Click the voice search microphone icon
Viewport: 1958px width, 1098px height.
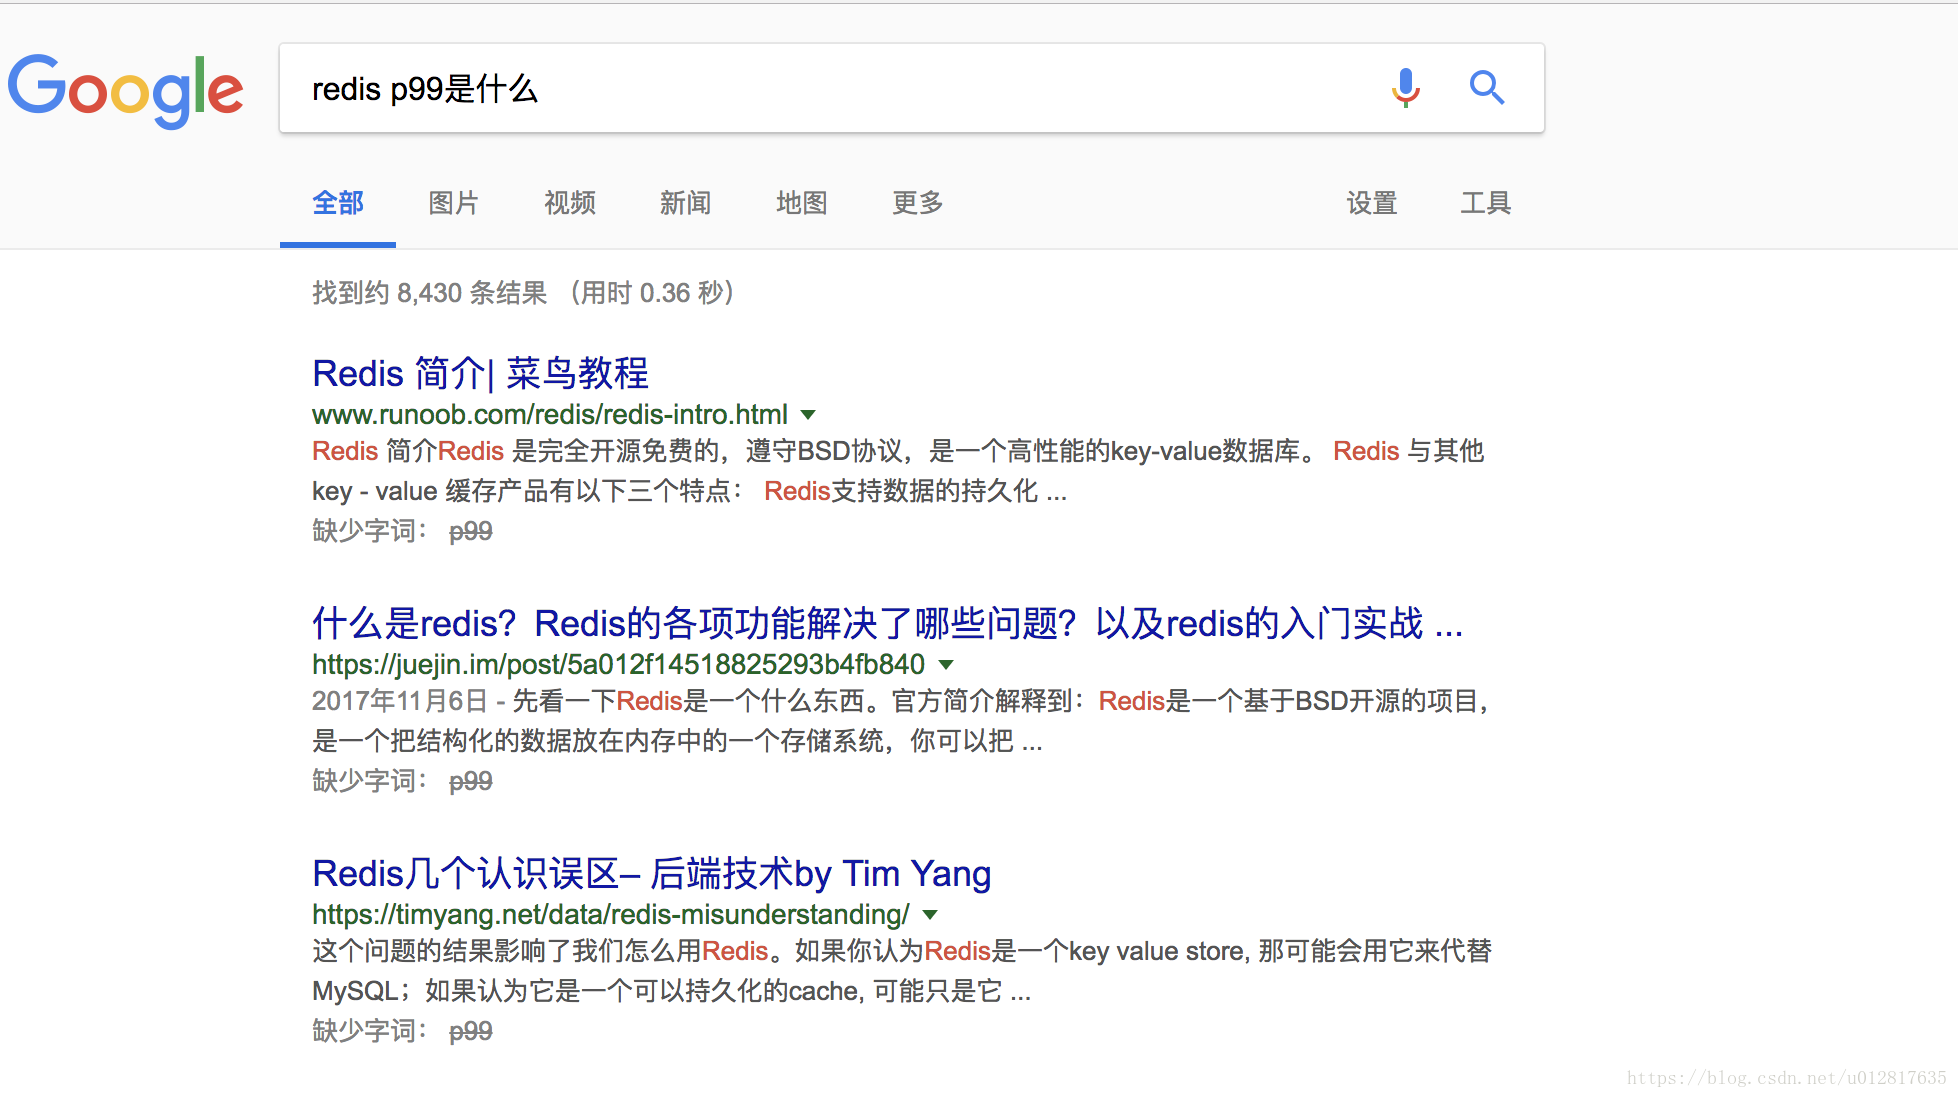[x=1405, y=88]
